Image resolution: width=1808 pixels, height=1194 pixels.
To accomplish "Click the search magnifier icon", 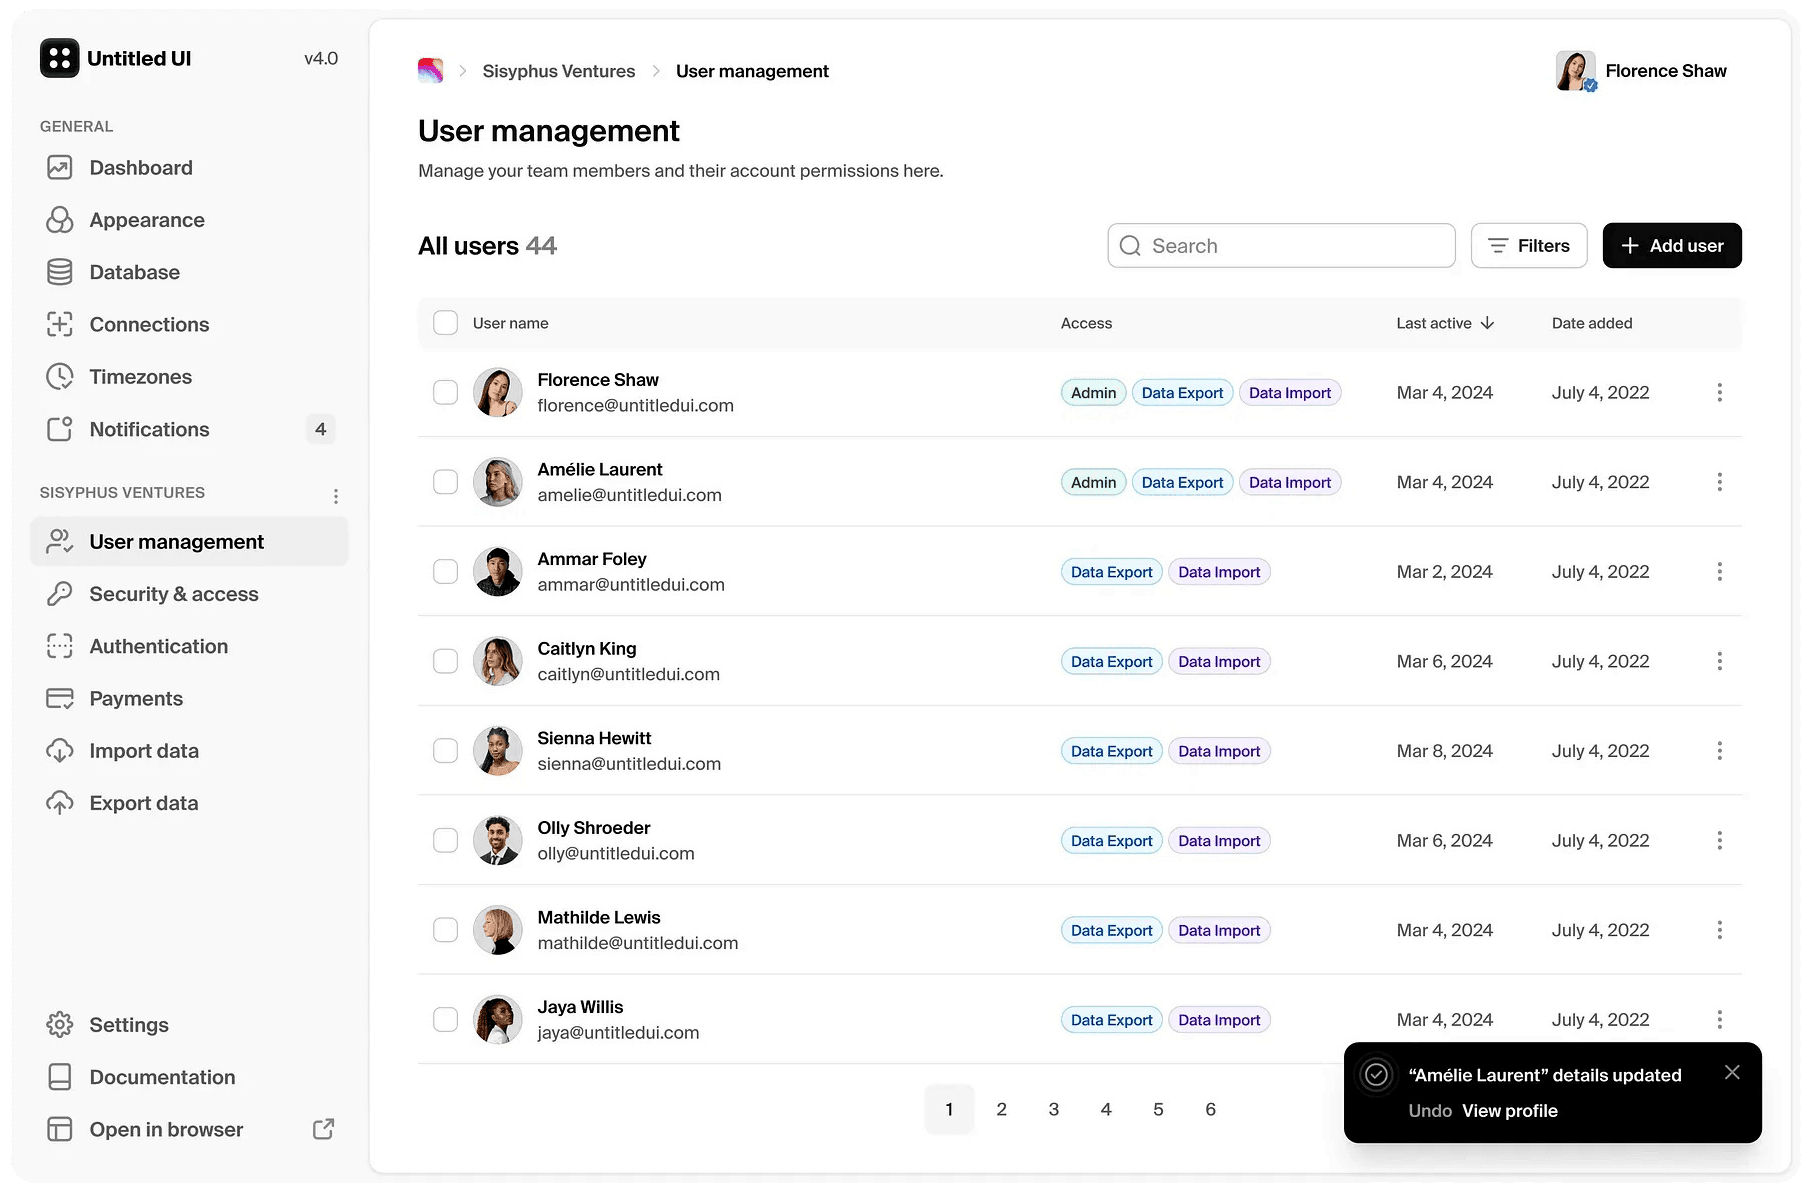I will [x=1130, y=246].
